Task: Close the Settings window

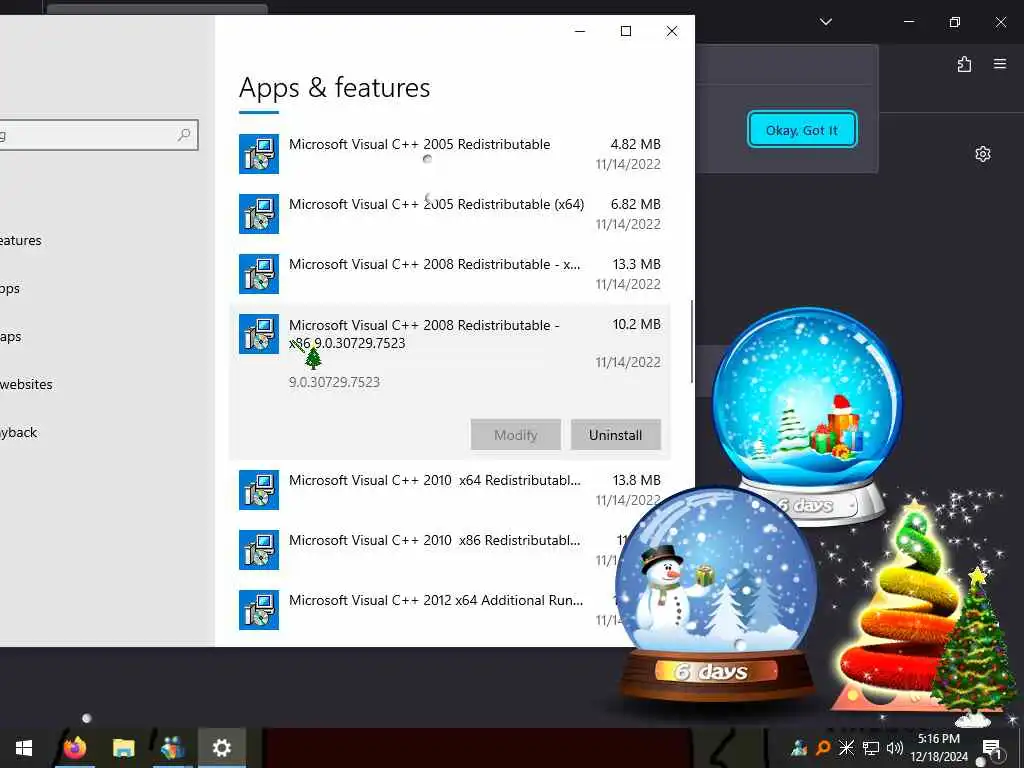Action: (671, 31)
